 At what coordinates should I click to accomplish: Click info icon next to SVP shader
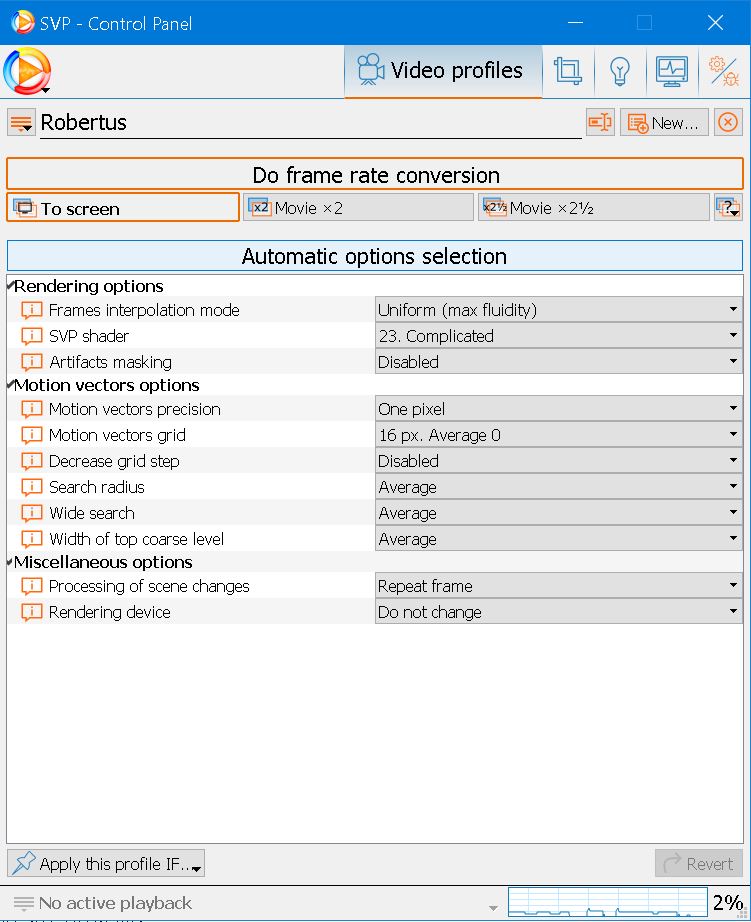[x=32, y=337]
